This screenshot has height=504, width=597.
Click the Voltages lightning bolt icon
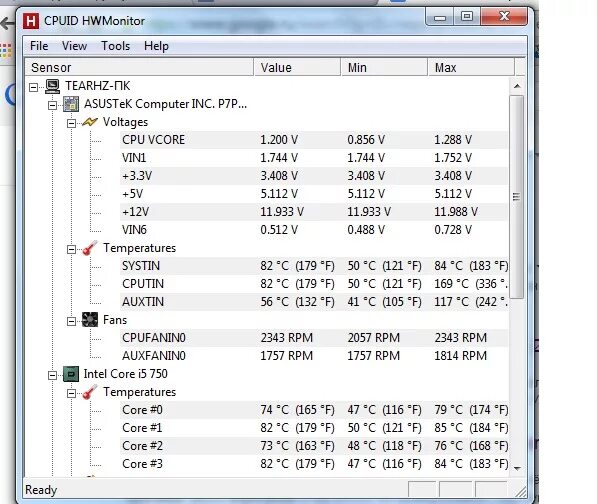pos(90,122)
